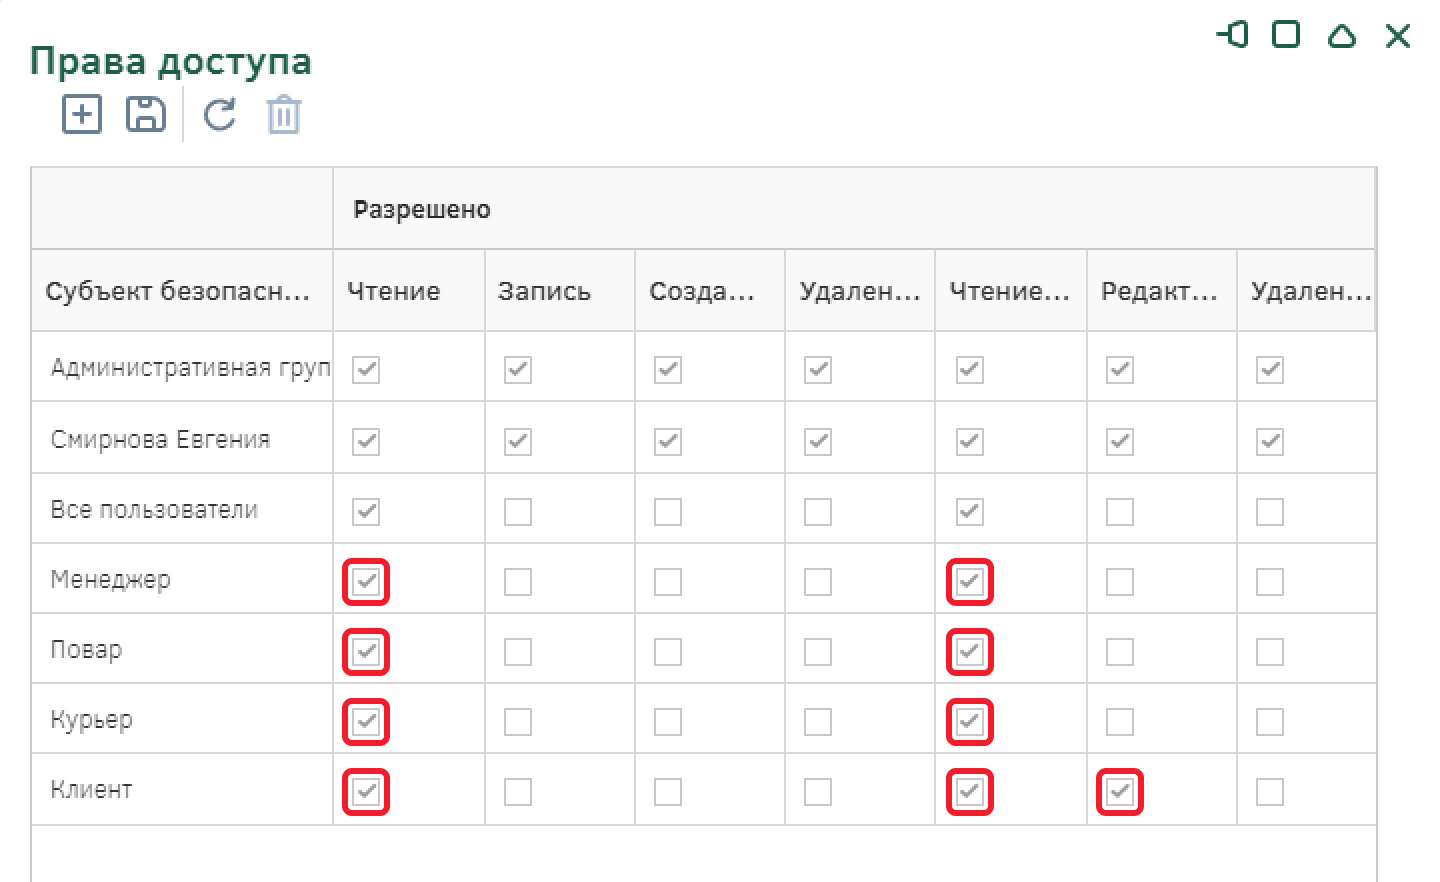Check Запись box for Все пользователи
Viewport: 1440px width, 882px height.
point(518,512)
